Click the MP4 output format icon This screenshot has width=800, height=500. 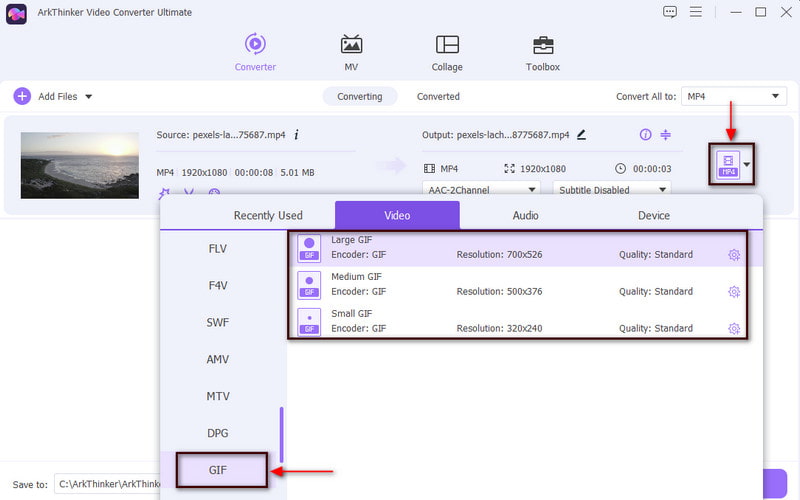pos(728,164)
